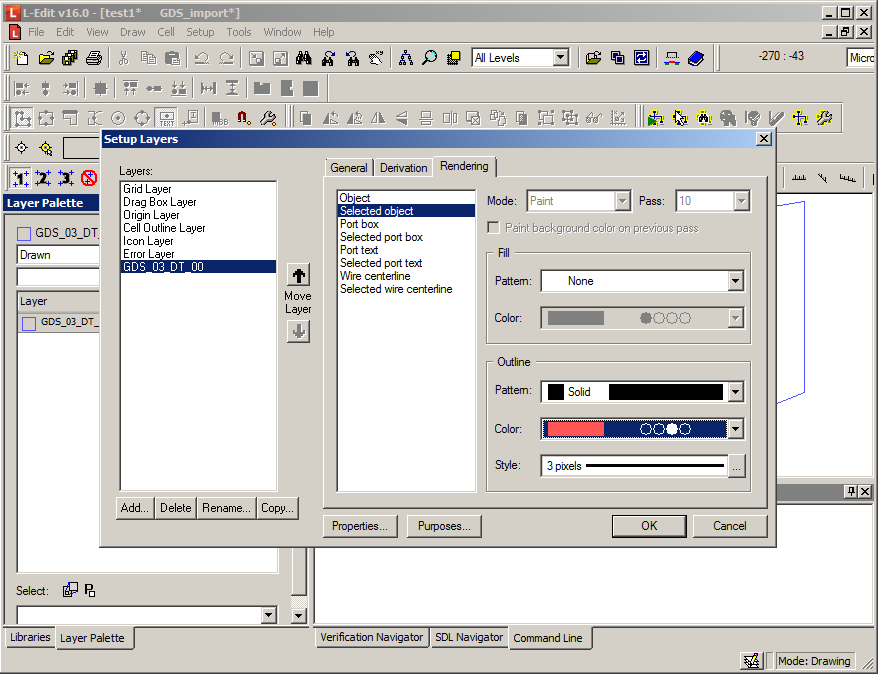Open the Derivation tab
The width and height of the screenshot is (878, 674).
click(404, 168)
